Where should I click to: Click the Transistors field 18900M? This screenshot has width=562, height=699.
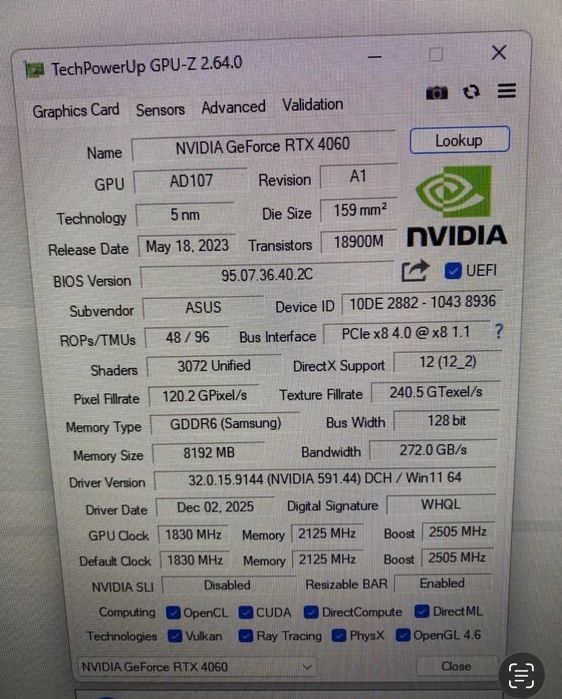(359, 242)
